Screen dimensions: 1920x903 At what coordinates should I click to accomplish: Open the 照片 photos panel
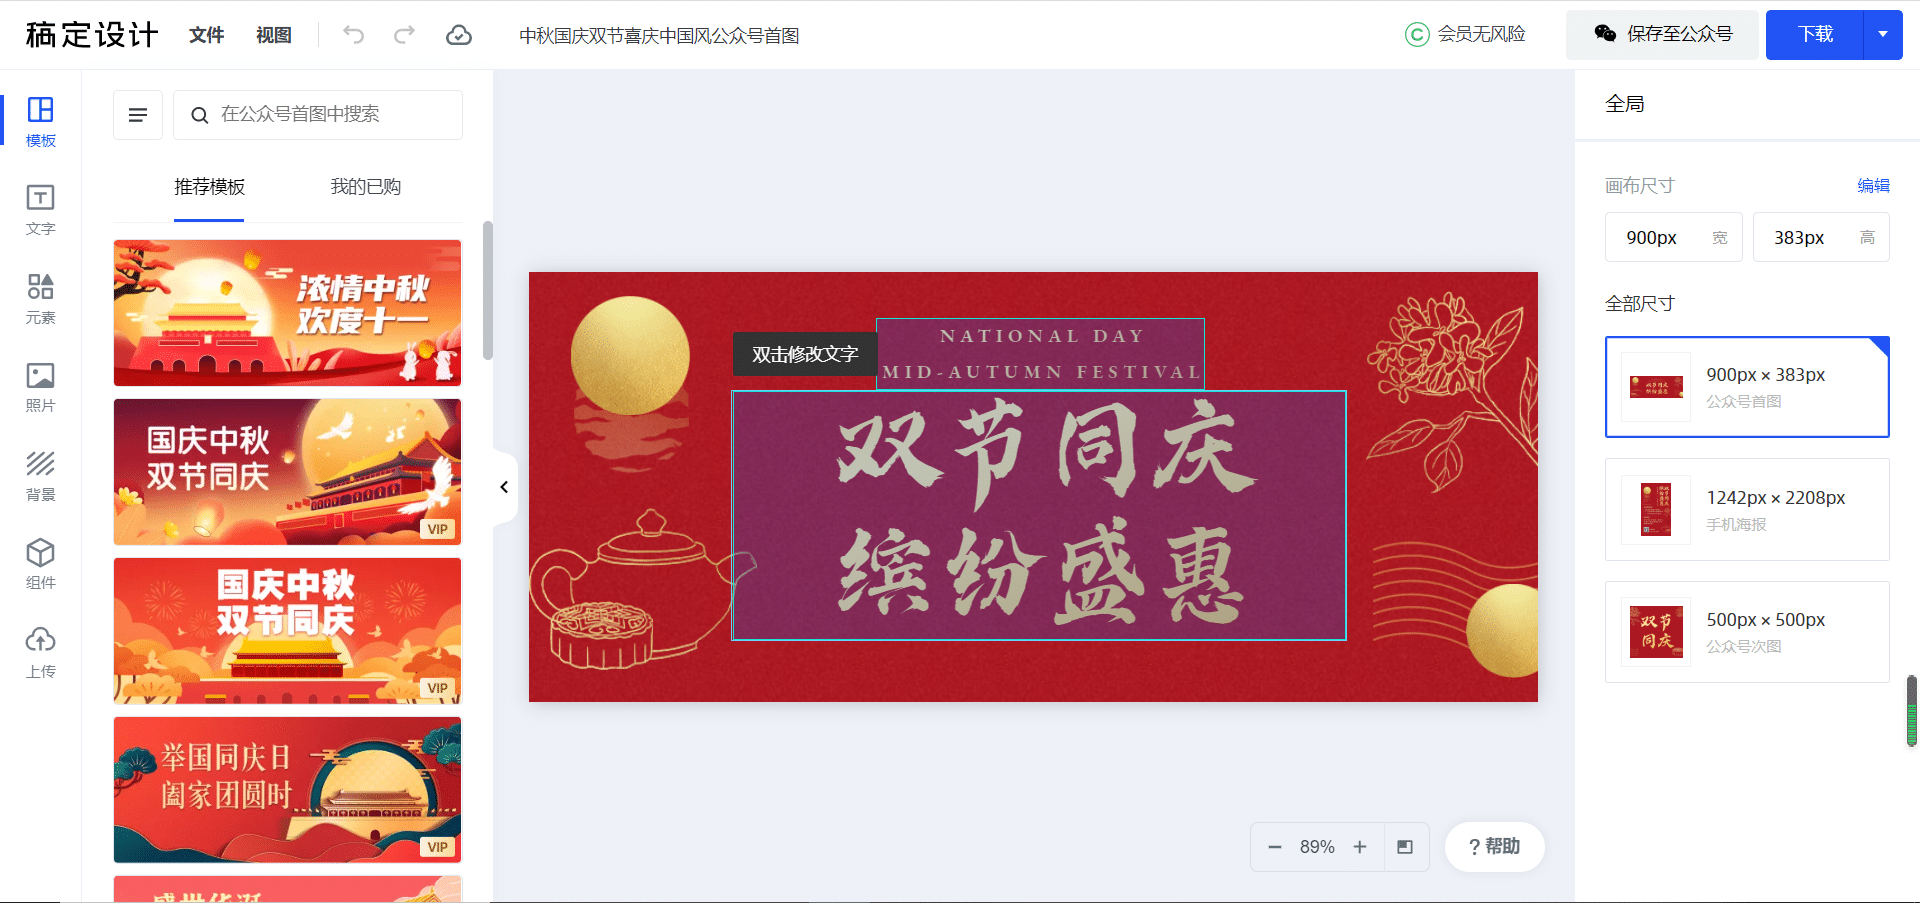[x=41, y=387]
